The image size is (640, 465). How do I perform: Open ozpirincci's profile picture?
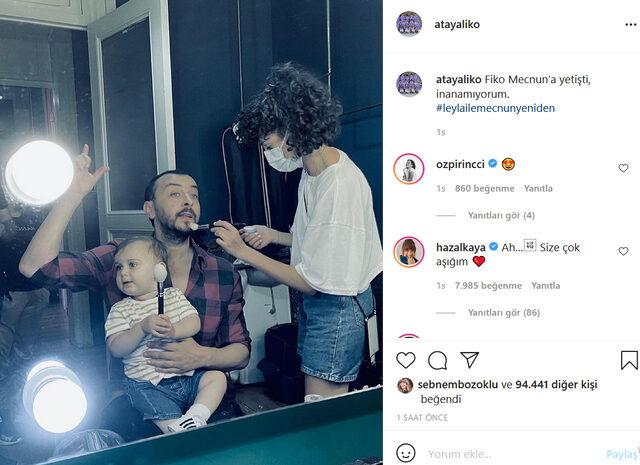pyautogui.click(x=409, y=169)
